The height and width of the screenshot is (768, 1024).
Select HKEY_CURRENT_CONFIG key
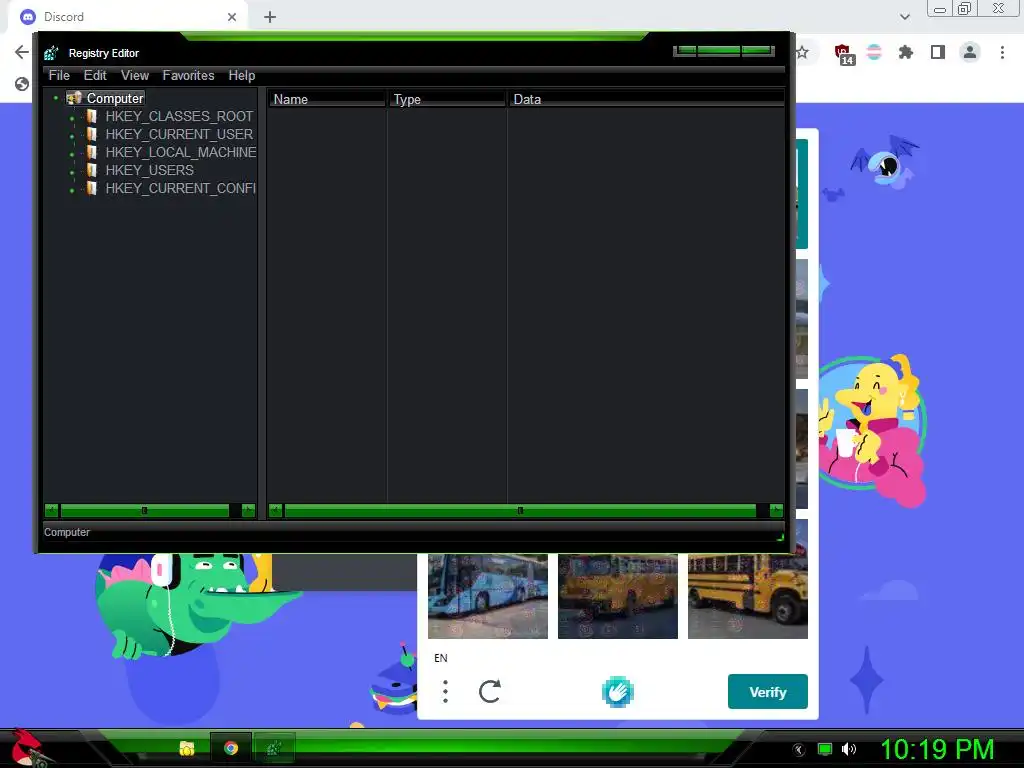(x=180, y=188)
